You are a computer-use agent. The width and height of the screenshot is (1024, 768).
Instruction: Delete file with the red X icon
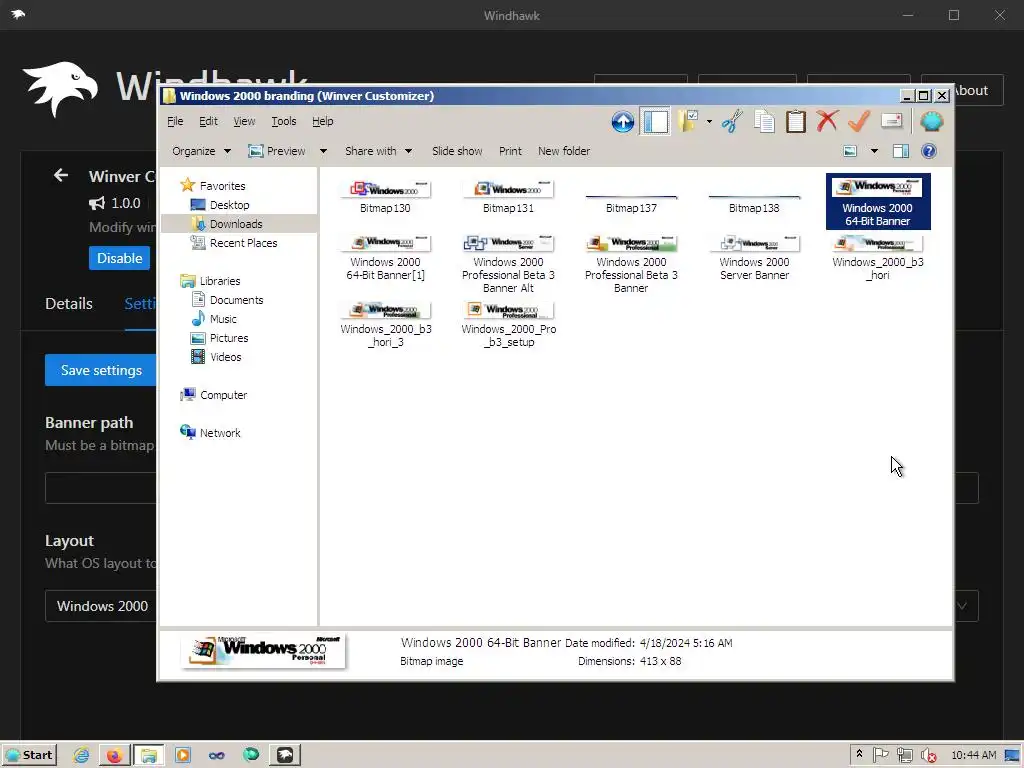[x=827, y=121]
